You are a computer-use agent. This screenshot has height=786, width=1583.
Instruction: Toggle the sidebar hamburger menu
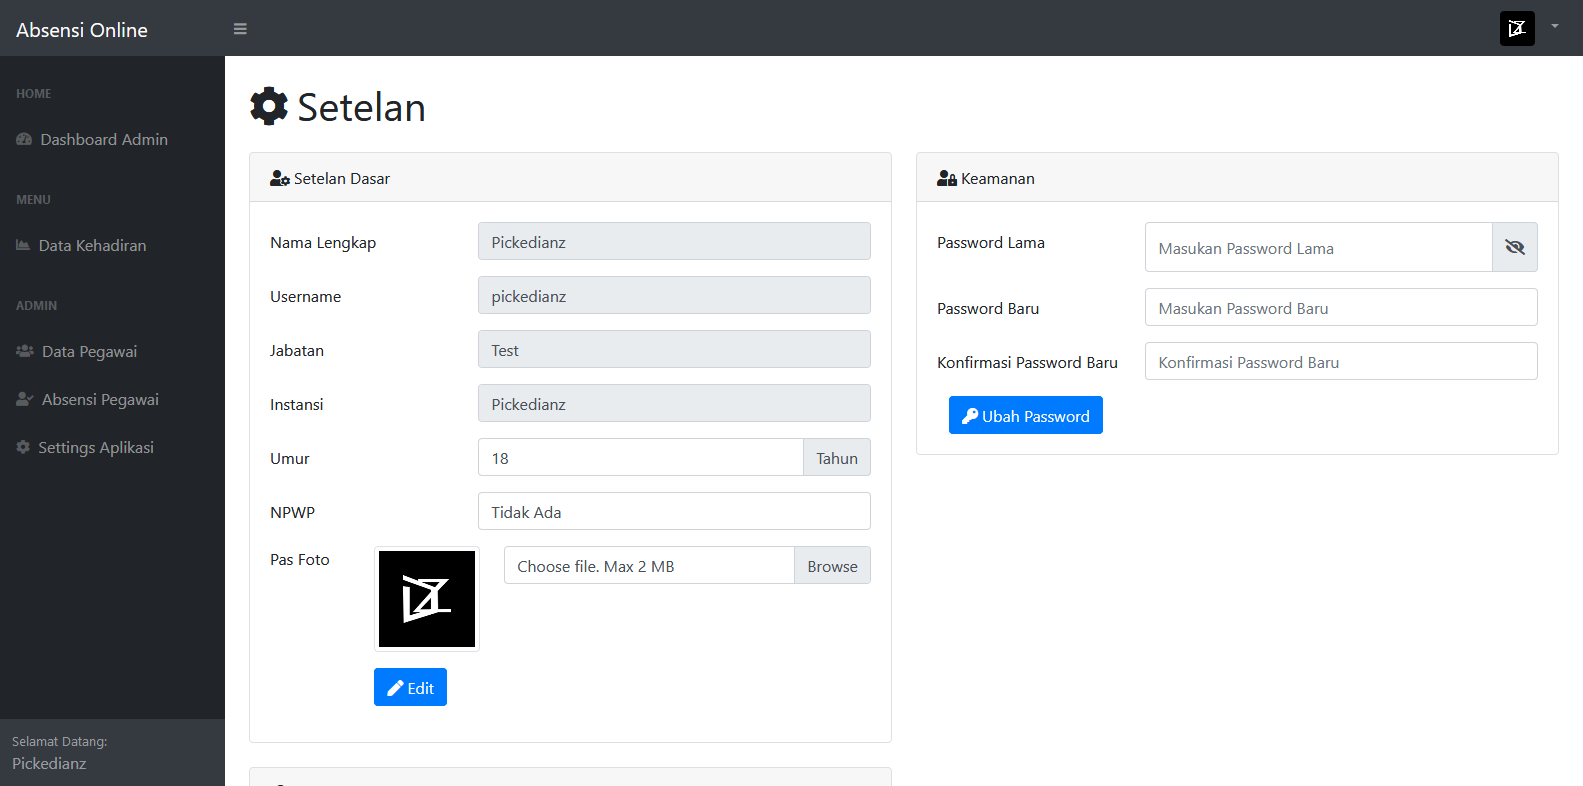(x=240, y=29)
